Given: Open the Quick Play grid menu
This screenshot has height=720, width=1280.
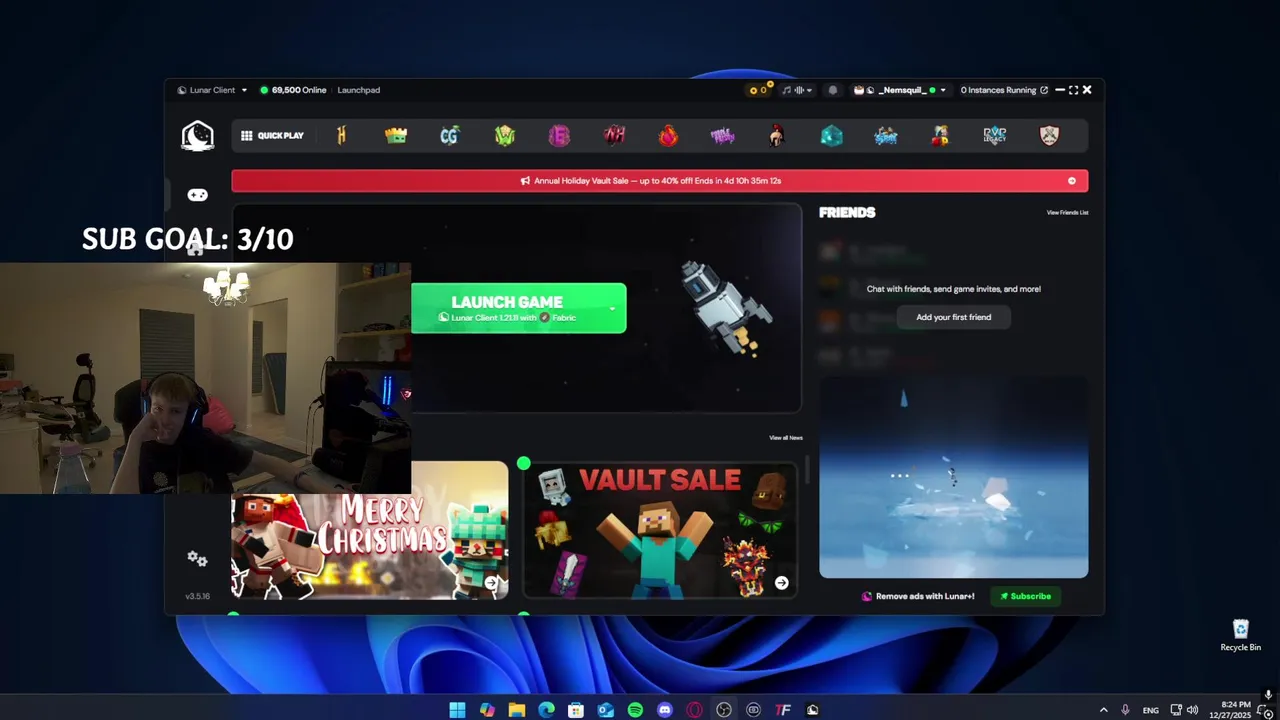Looking at the screenshot, I should click(x=272, y=136).
